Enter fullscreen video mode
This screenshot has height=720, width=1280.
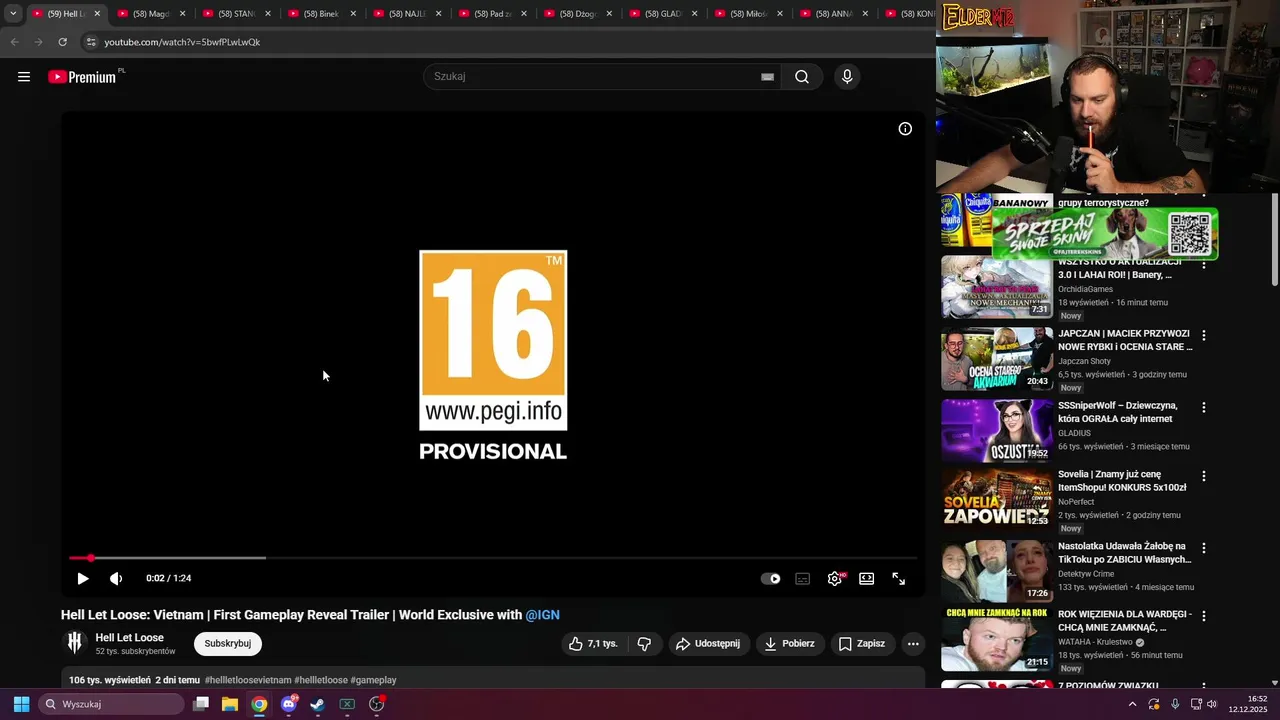pos(899,579)
